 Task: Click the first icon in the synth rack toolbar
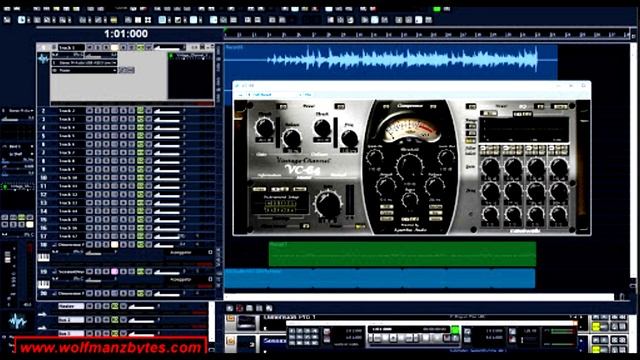230,308
